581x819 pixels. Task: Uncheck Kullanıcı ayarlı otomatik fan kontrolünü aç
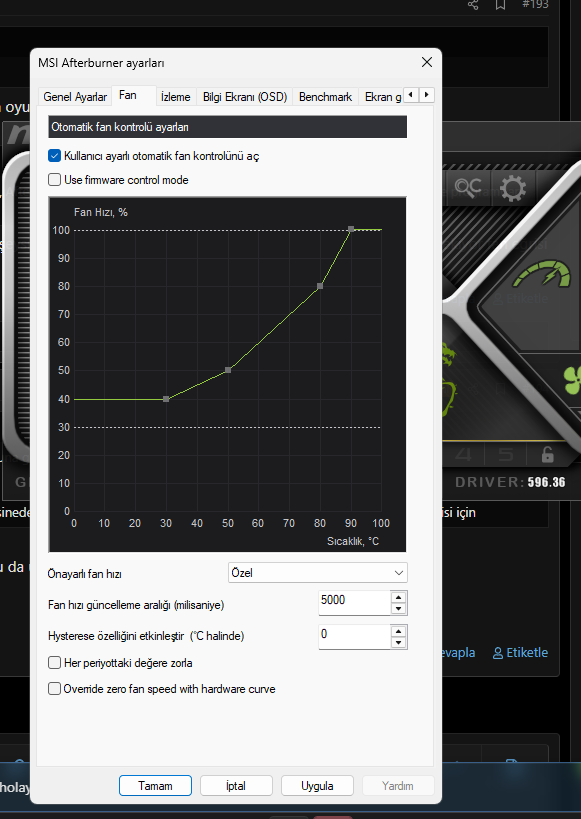pos(54,156)
